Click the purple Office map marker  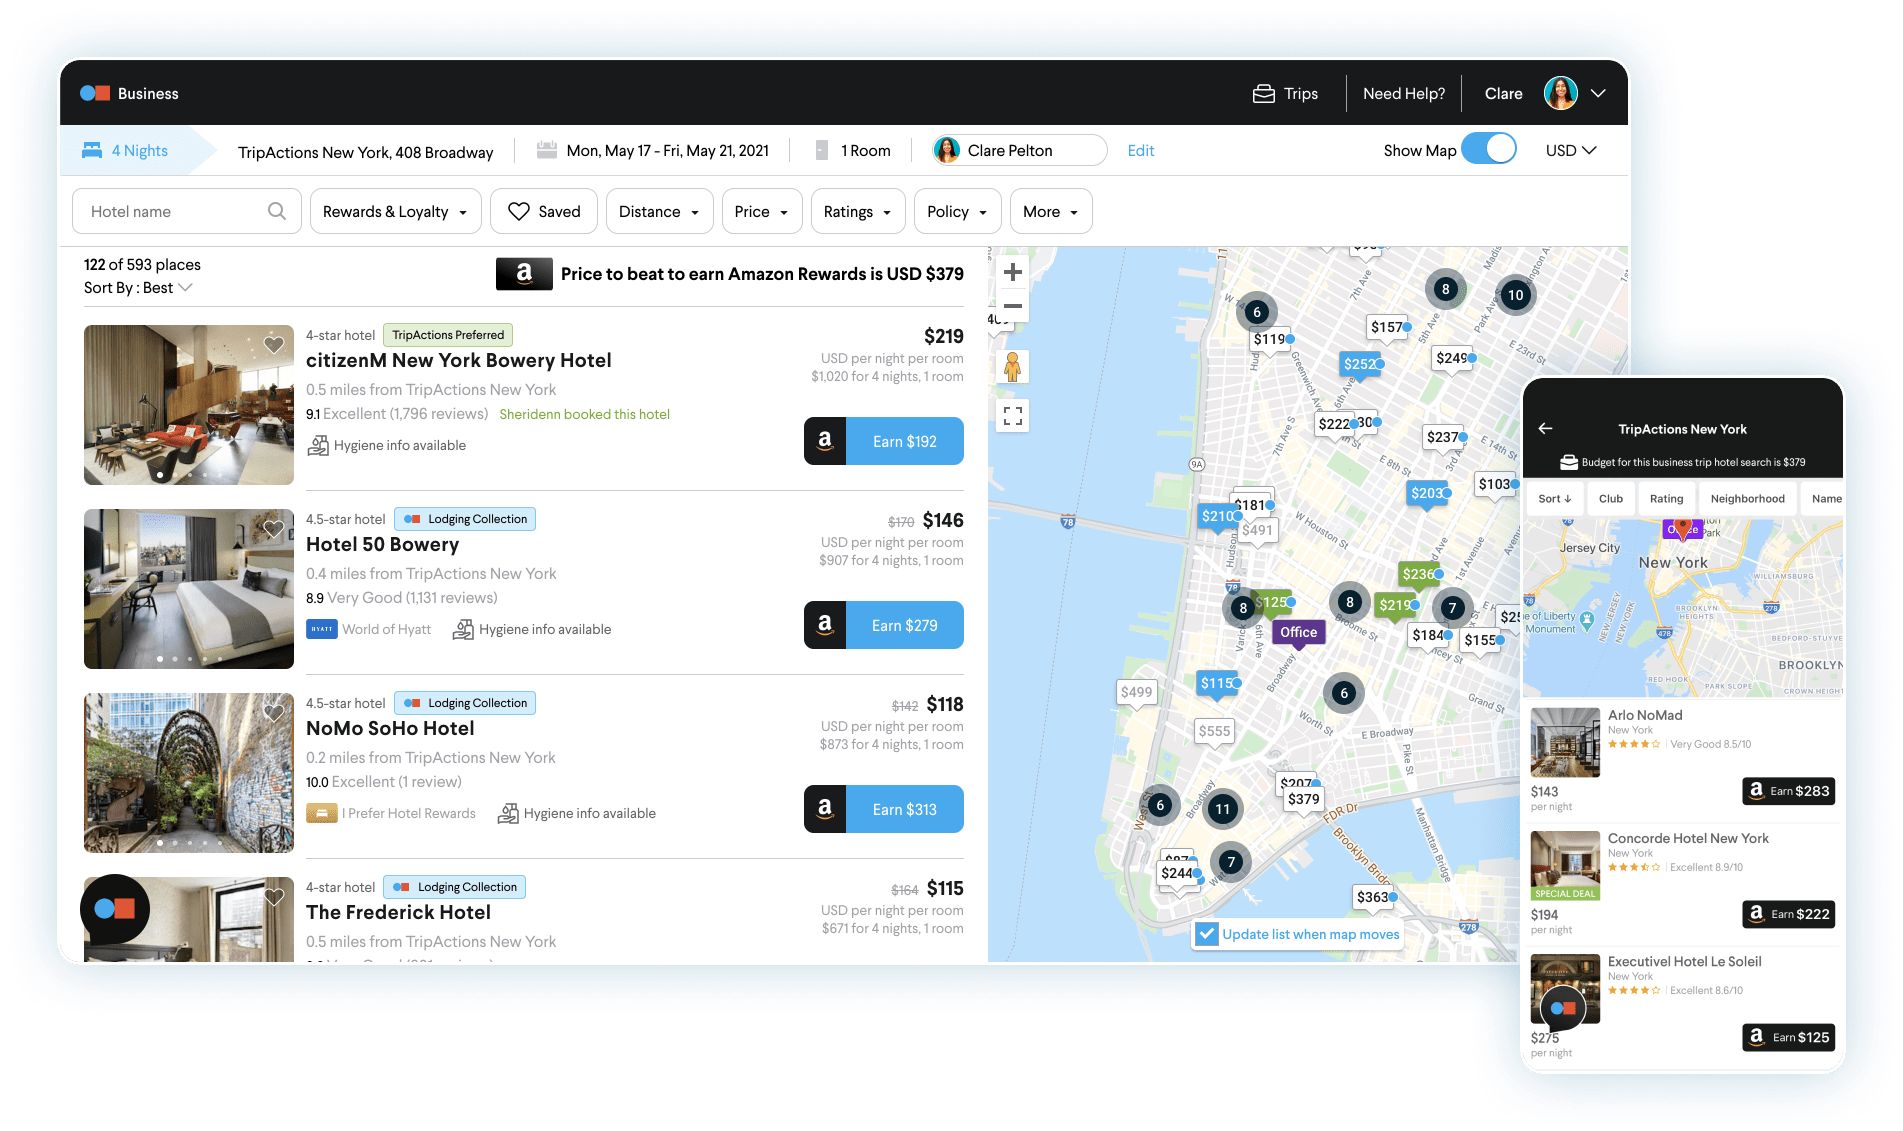click(1298, 632)
